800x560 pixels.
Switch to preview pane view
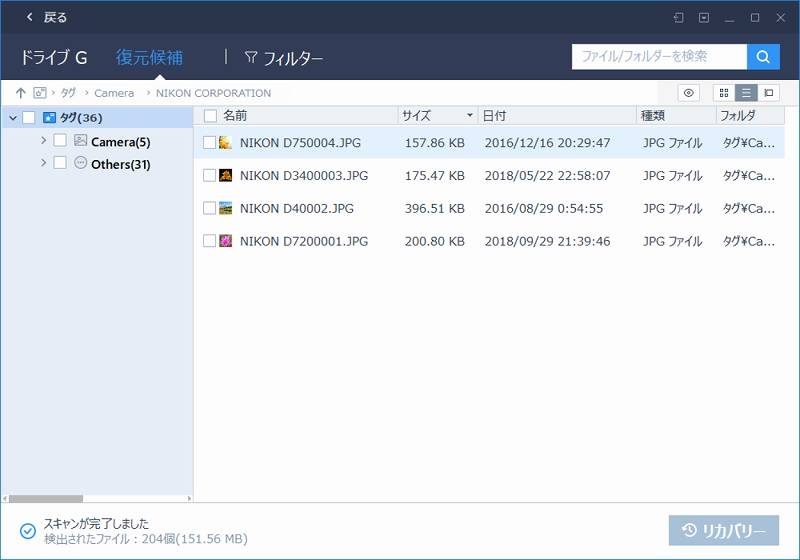pos(768,93)
